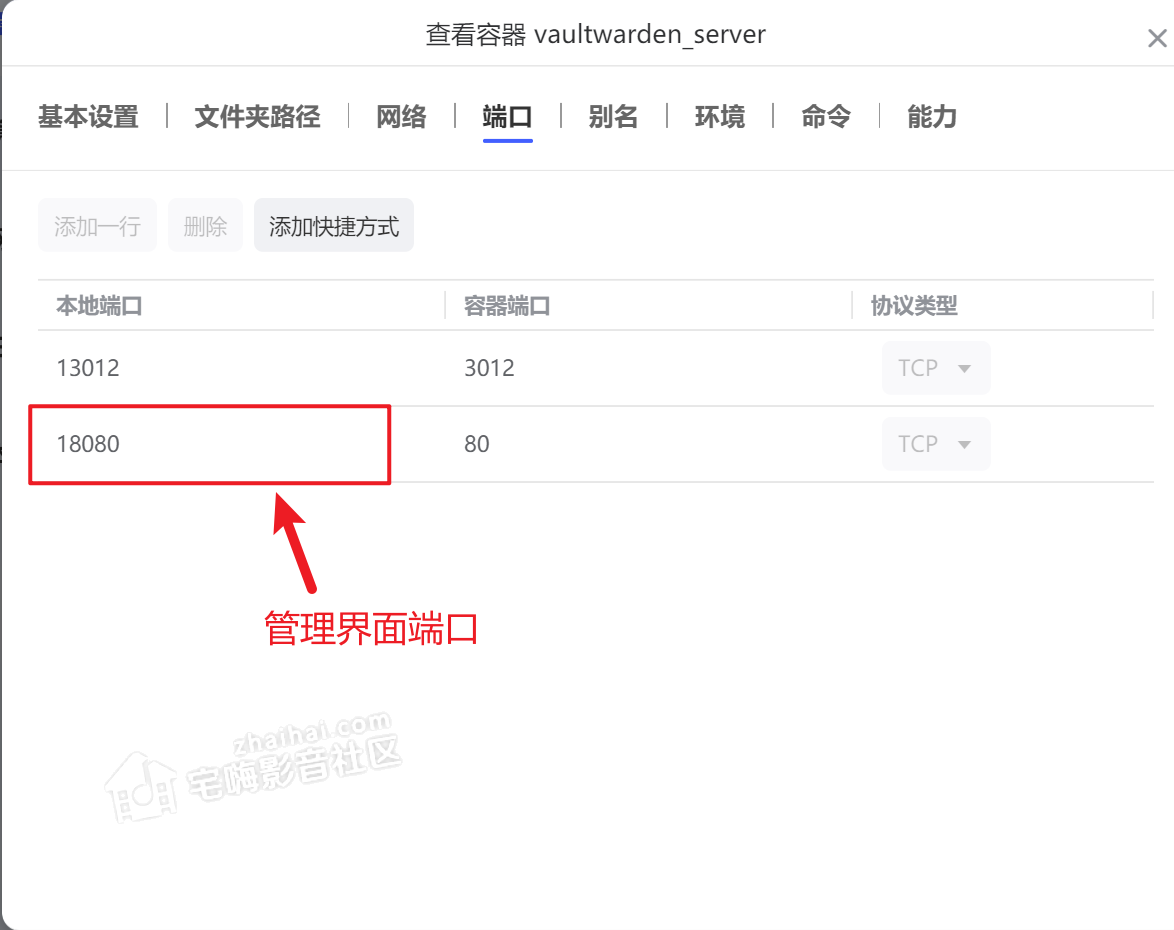Select local port value 18080
Screen dimensions: 1174x930
point(88,444)
